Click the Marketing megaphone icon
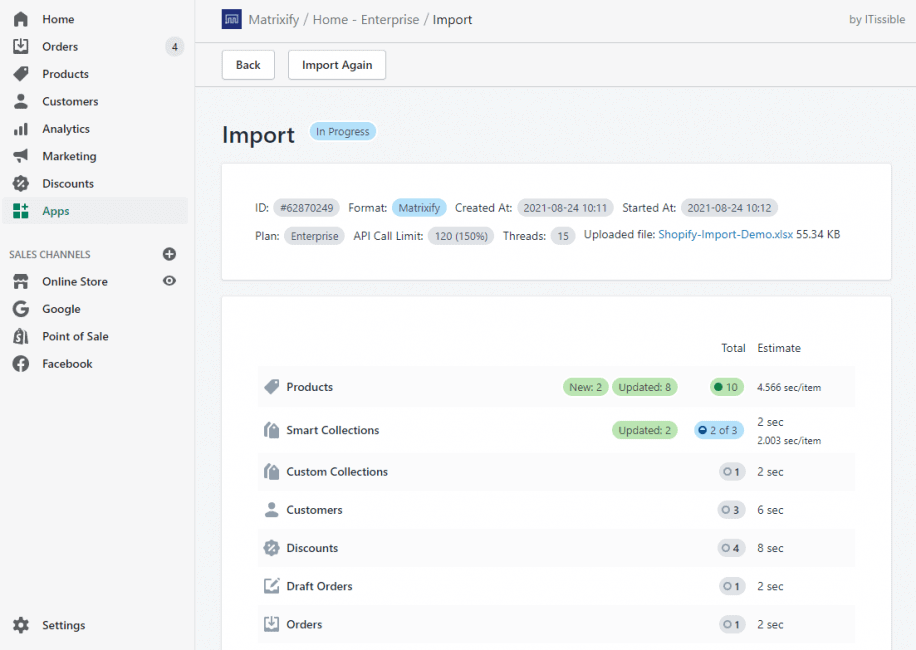The image size is (916, 650). tap(20, 156)
